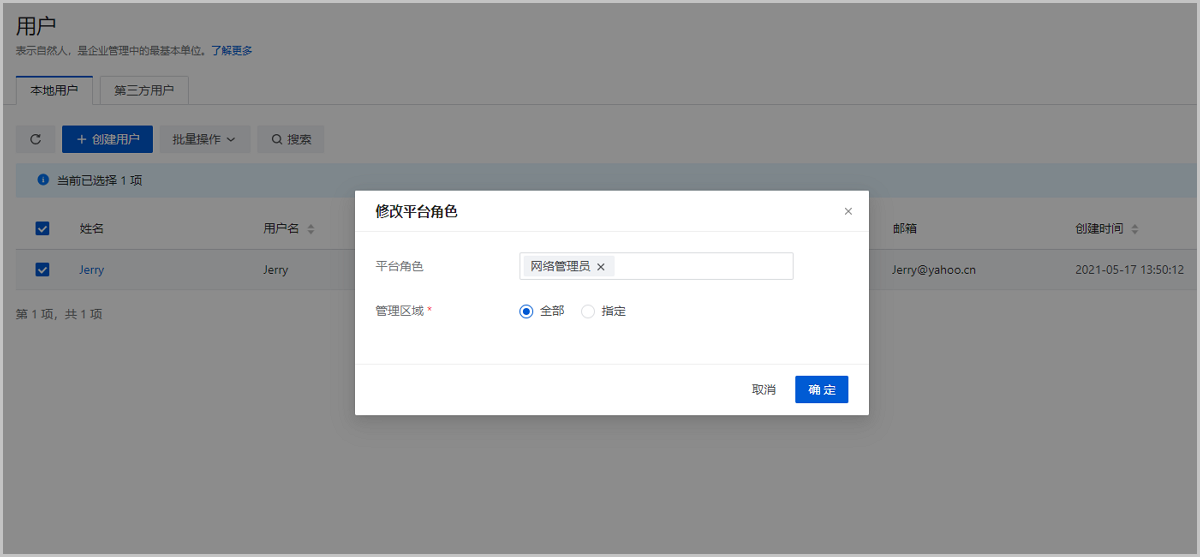Screen dimensions: 1200x557
Task: Close the 修改平台角色 dialog with X
Action: coord(848,211)
